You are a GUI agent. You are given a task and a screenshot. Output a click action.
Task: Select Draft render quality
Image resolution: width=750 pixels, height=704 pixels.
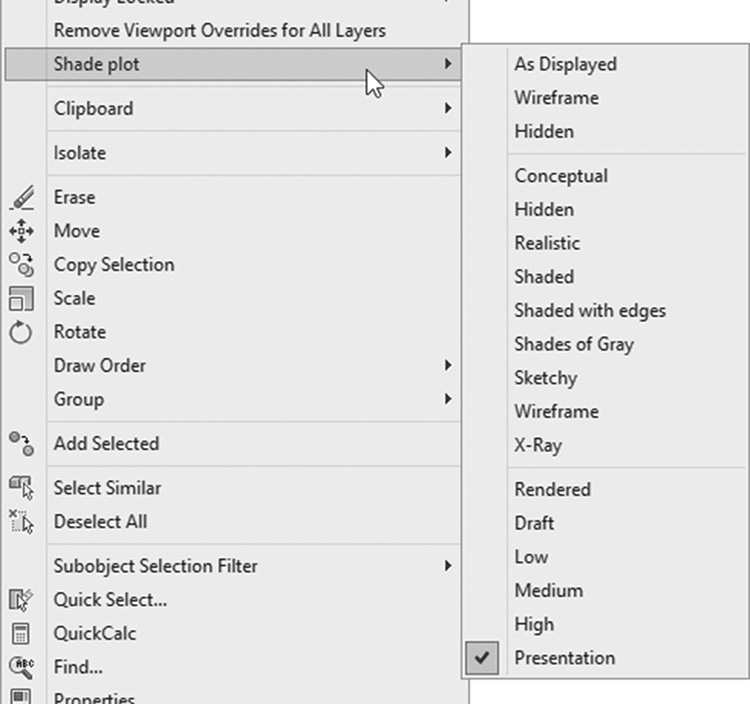pos(605,523)
